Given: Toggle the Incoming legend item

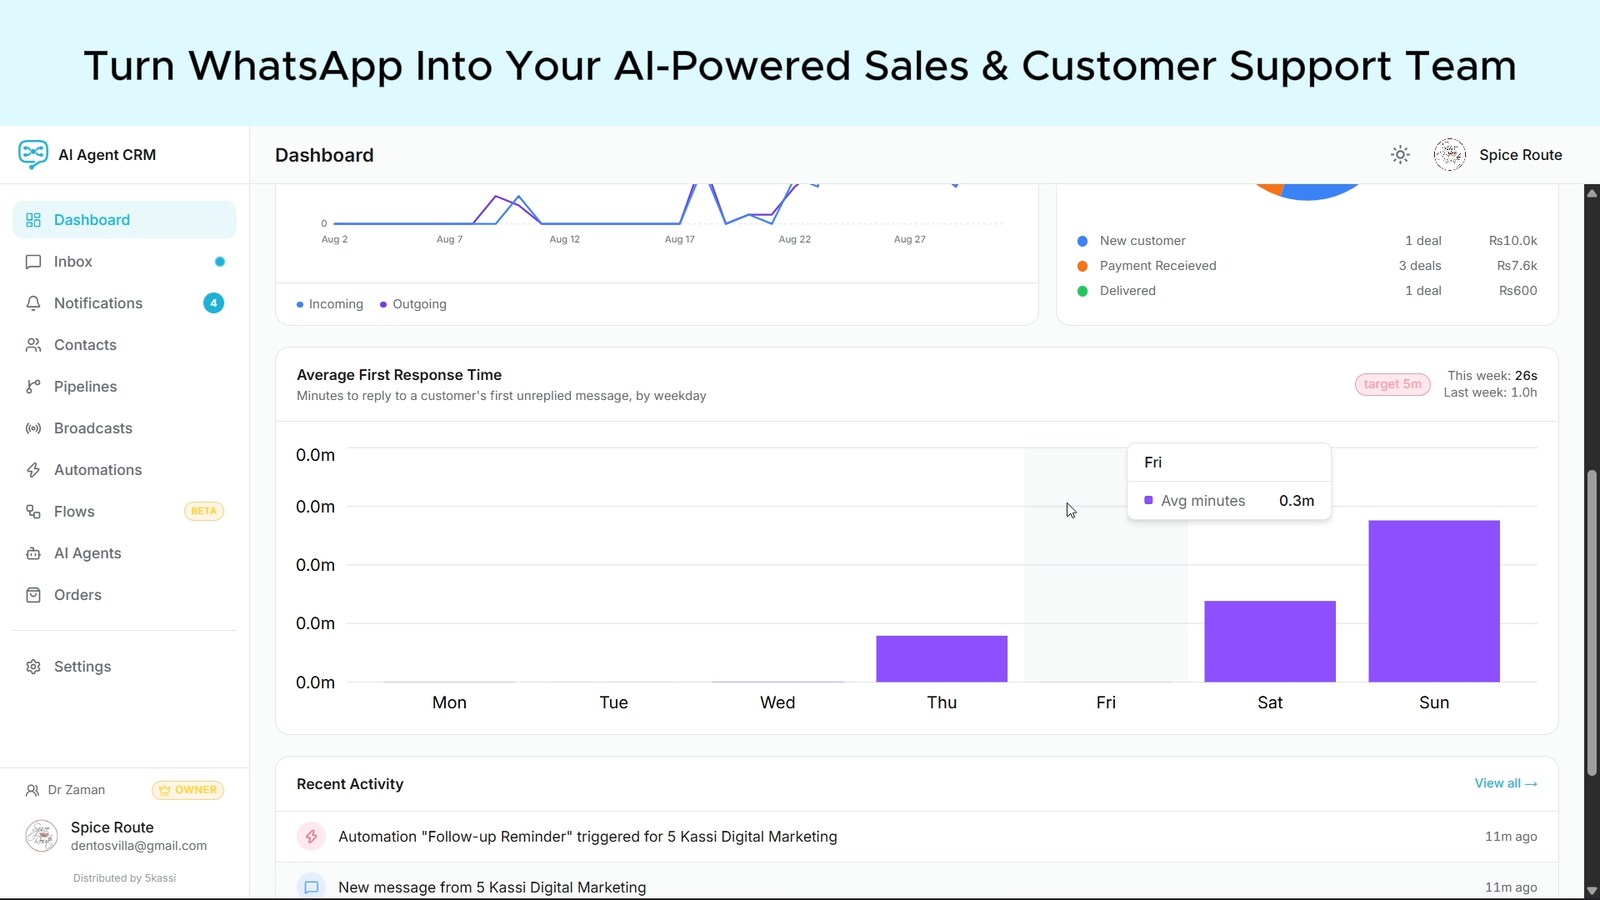Looking at the screenshot, I should pyautogui.click(x=330, y=304).
